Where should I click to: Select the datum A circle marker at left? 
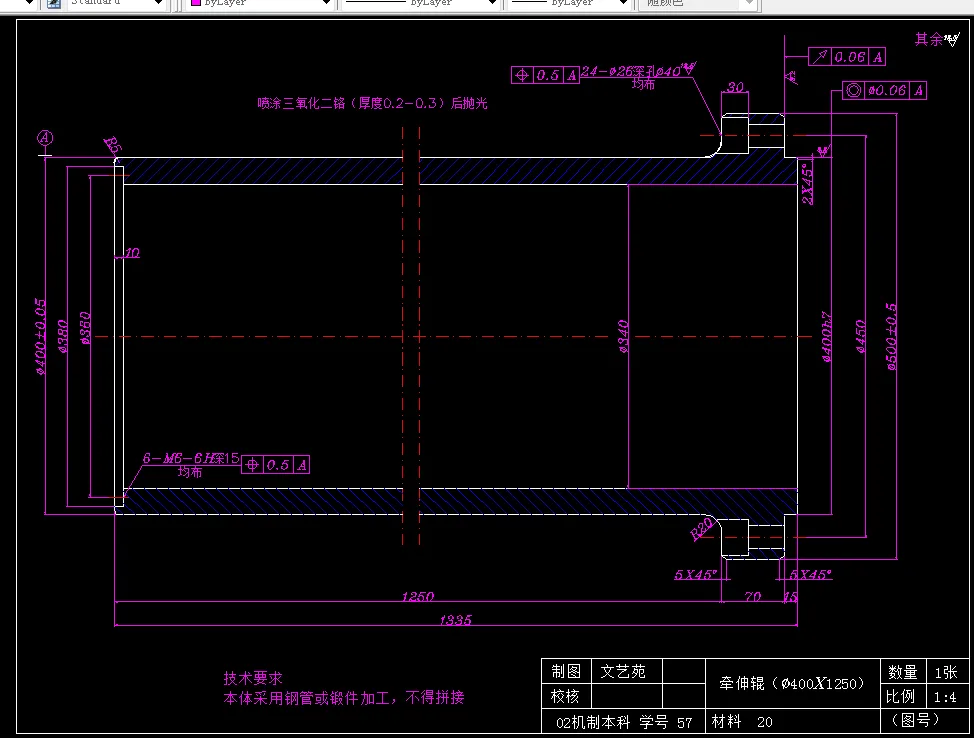[45, 138]
